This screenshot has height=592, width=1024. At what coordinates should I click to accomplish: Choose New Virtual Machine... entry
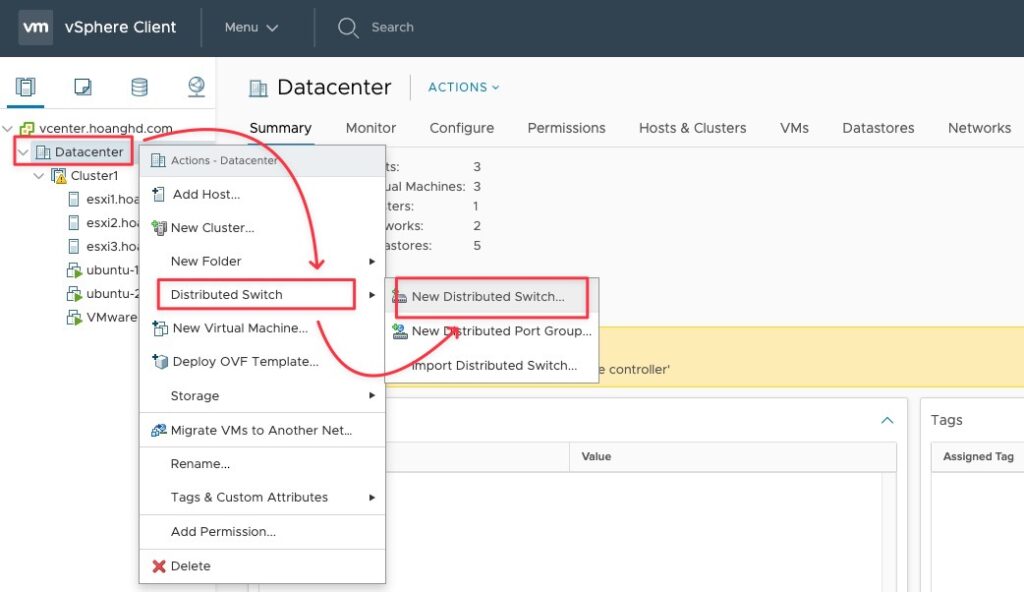[x=262, y=328]
